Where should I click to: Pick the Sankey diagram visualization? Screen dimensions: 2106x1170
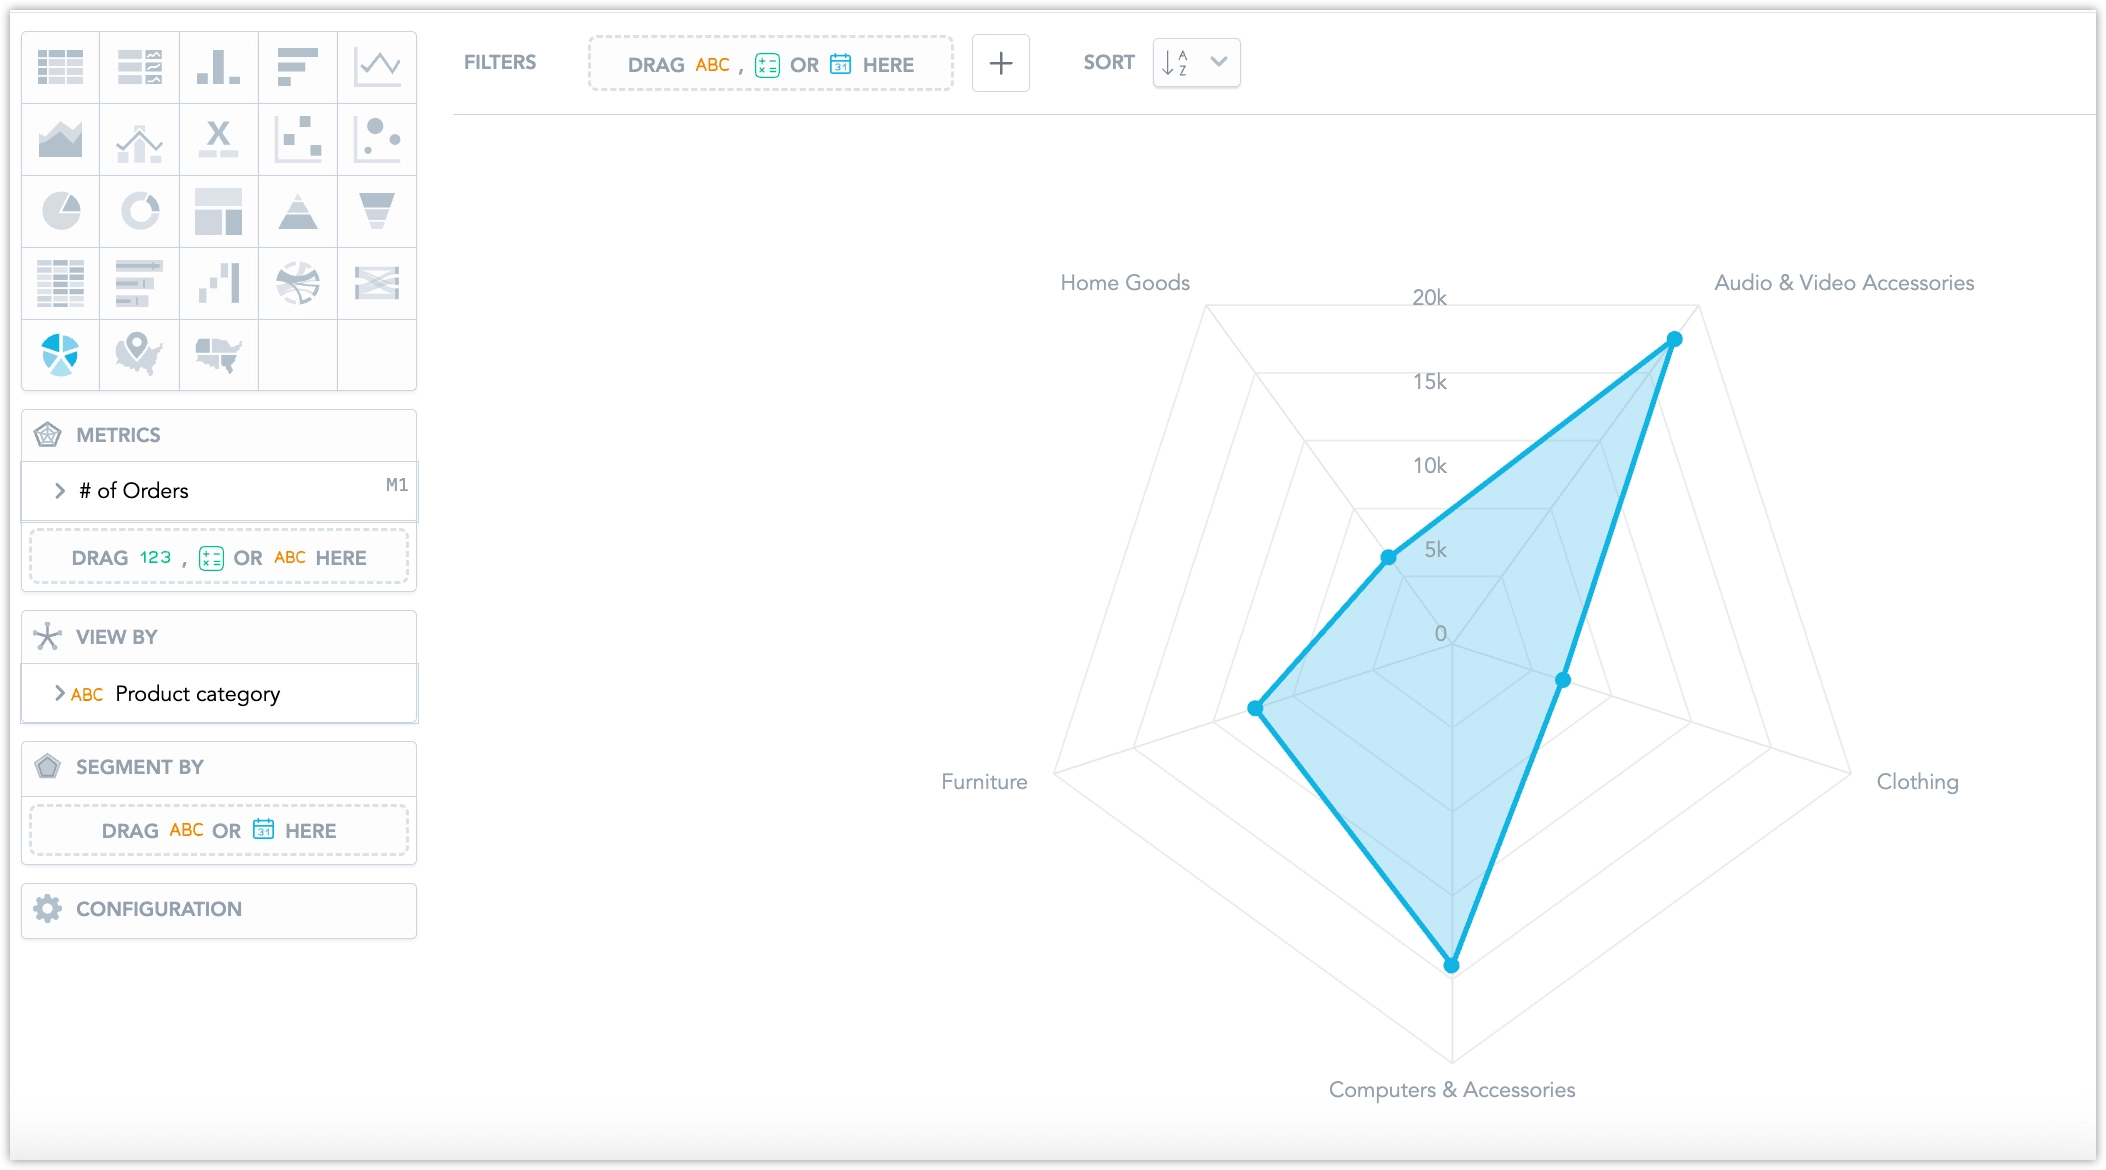coord(377,283)
